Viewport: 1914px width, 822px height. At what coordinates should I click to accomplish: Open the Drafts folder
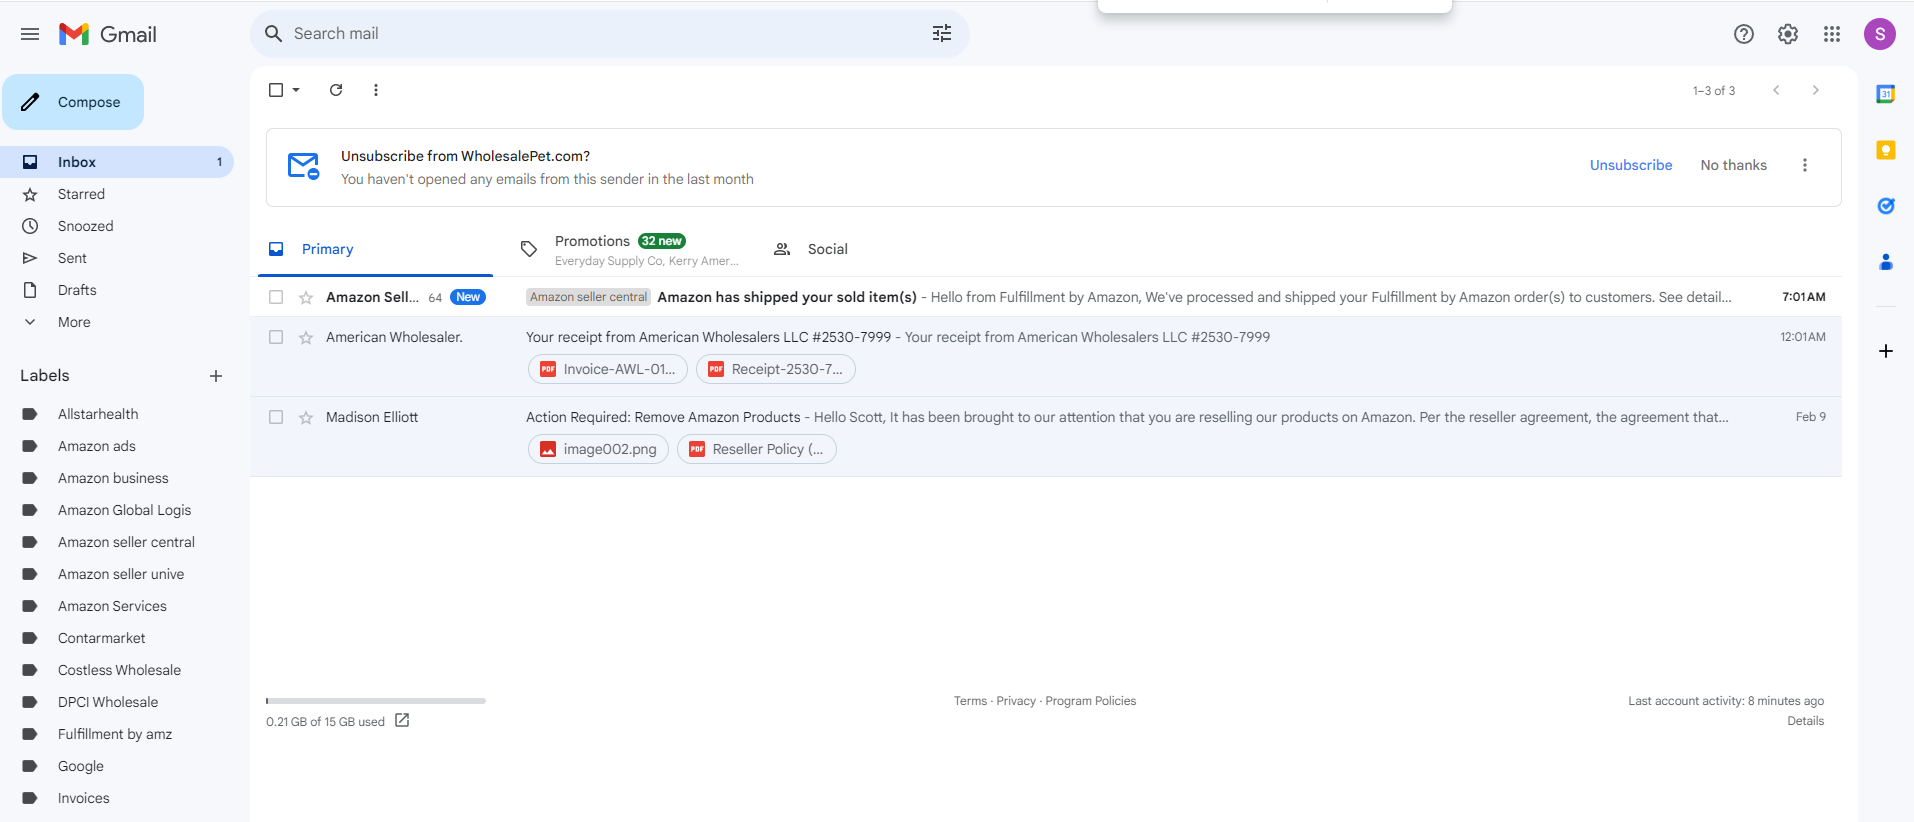click(x=117, y=290)
